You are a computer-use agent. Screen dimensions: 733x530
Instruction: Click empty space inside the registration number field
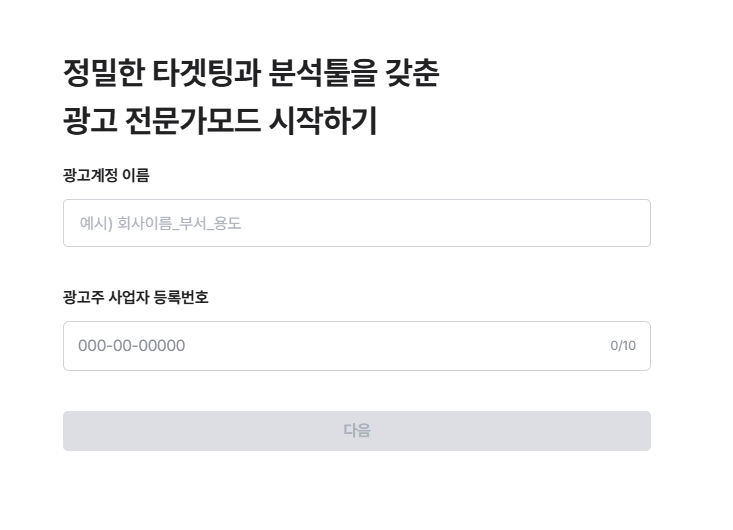pyautogui.click(x=397, y=346)
